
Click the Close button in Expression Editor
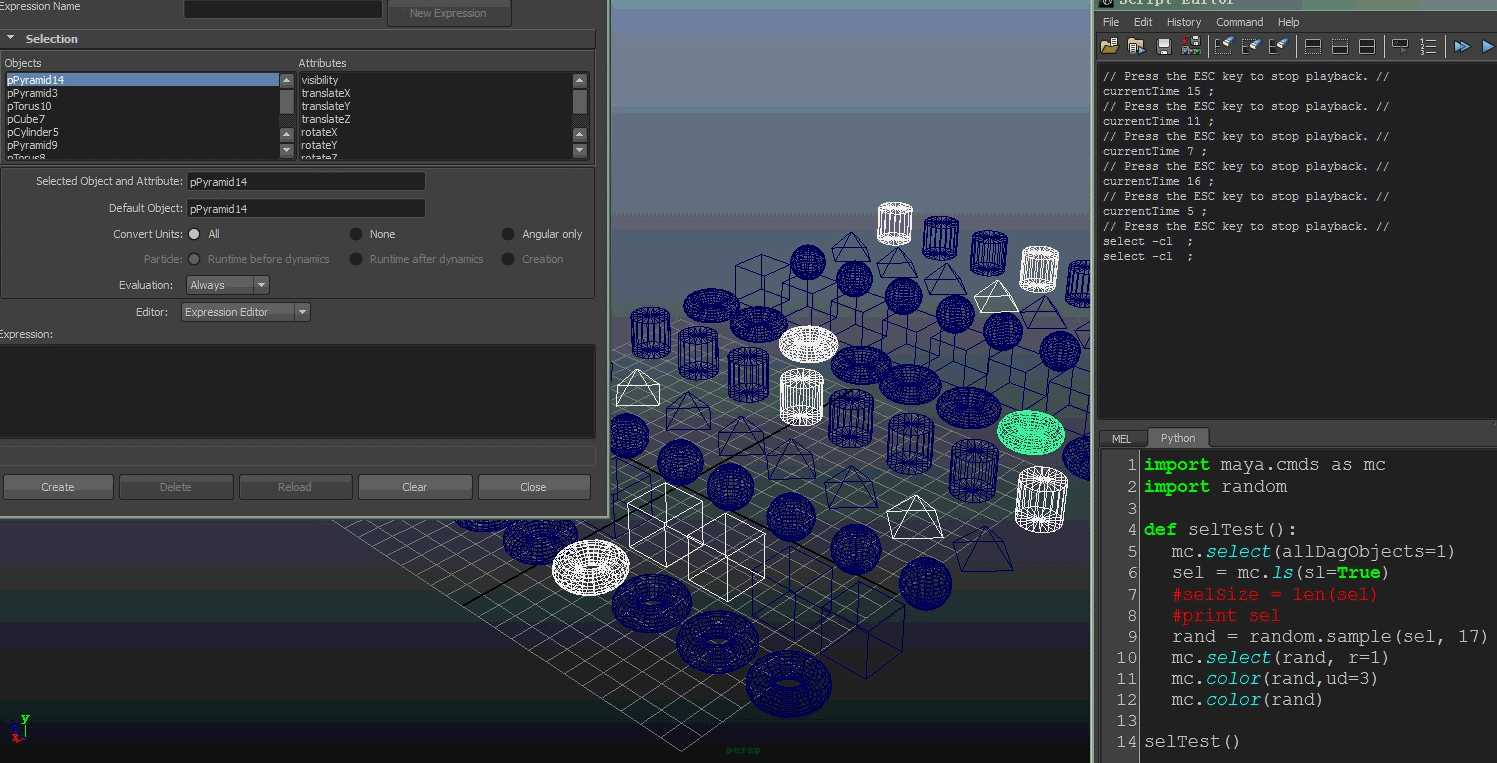[x=534, y=487]
